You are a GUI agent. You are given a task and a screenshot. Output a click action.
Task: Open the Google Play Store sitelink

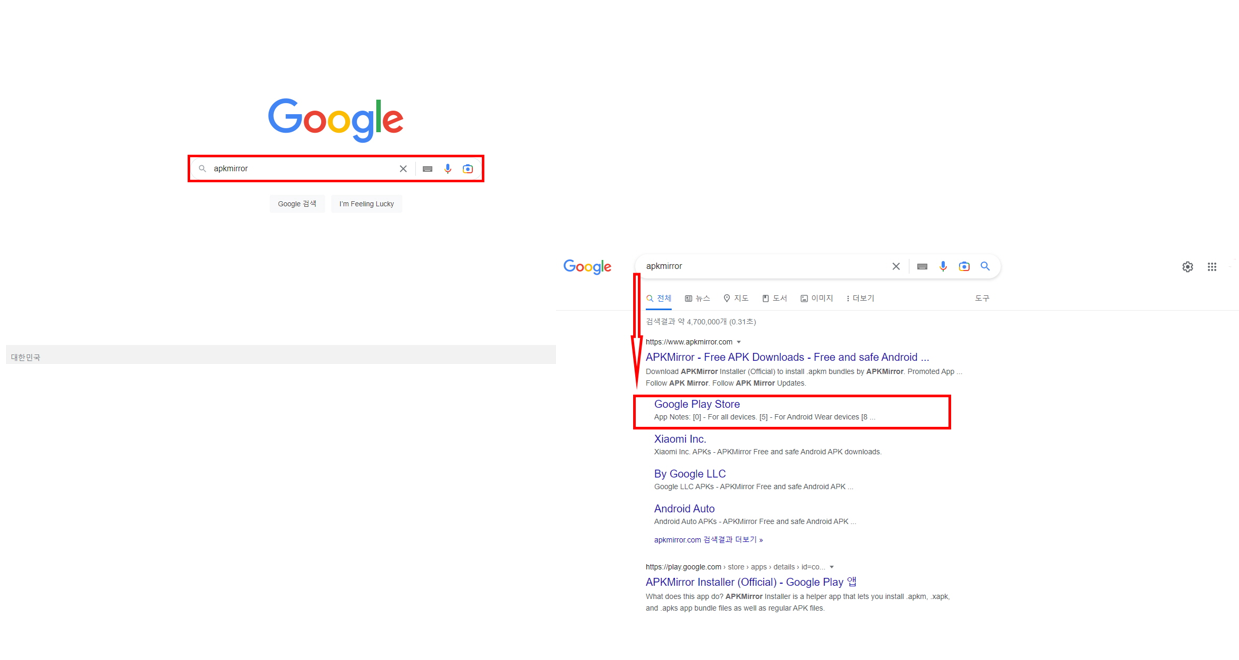(697, 404)
